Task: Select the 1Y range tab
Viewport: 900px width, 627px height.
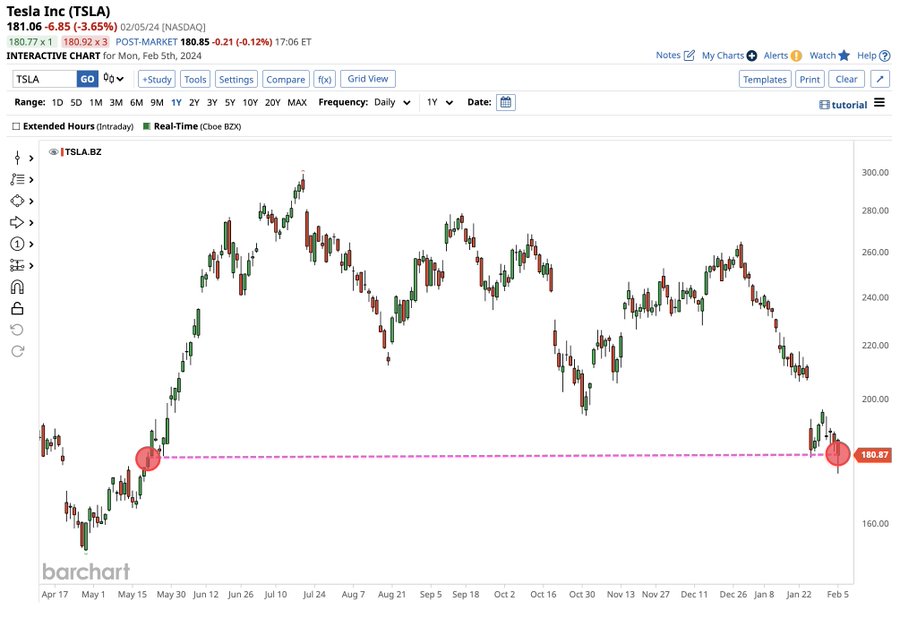Action: pyautogui.click(x=176, y=103)
